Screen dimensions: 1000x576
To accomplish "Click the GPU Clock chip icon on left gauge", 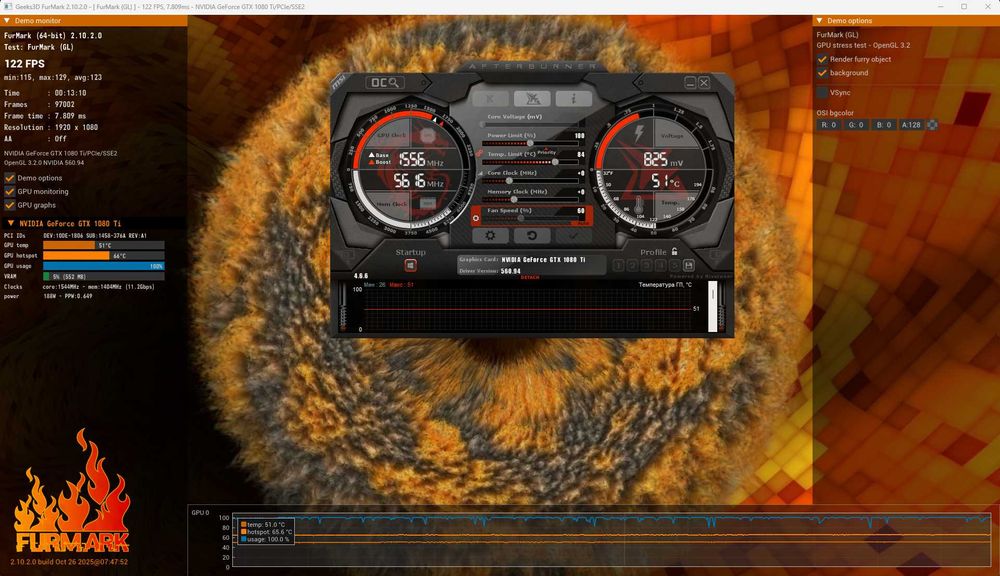I will tap(428, 136).
